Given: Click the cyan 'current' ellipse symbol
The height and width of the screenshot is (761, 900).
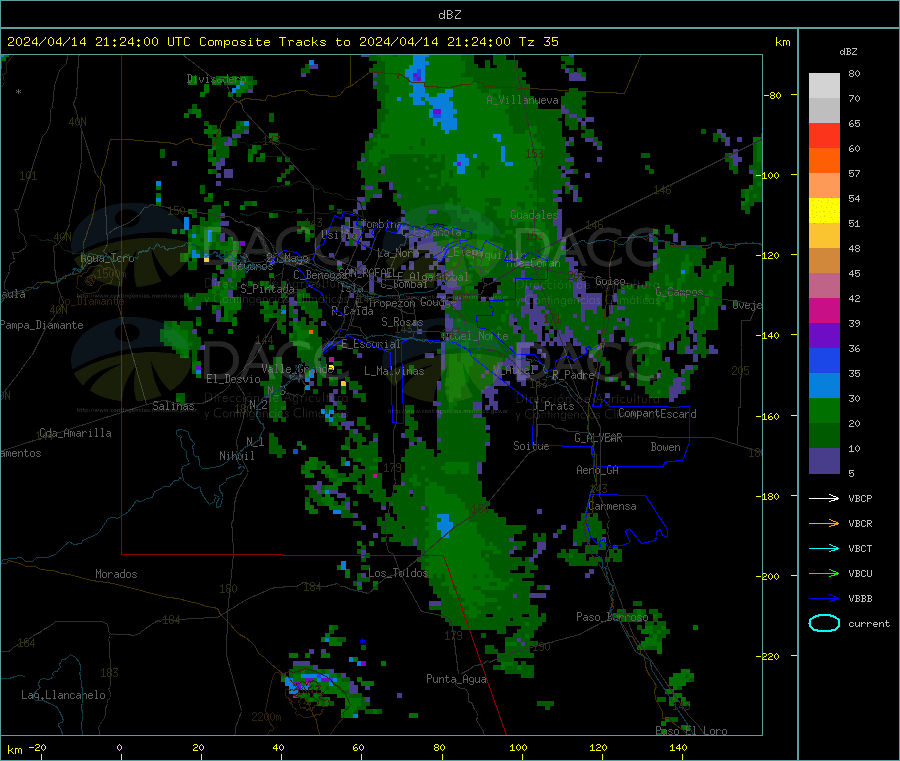Looking at the screenshot, I should [x=824, y=623].
